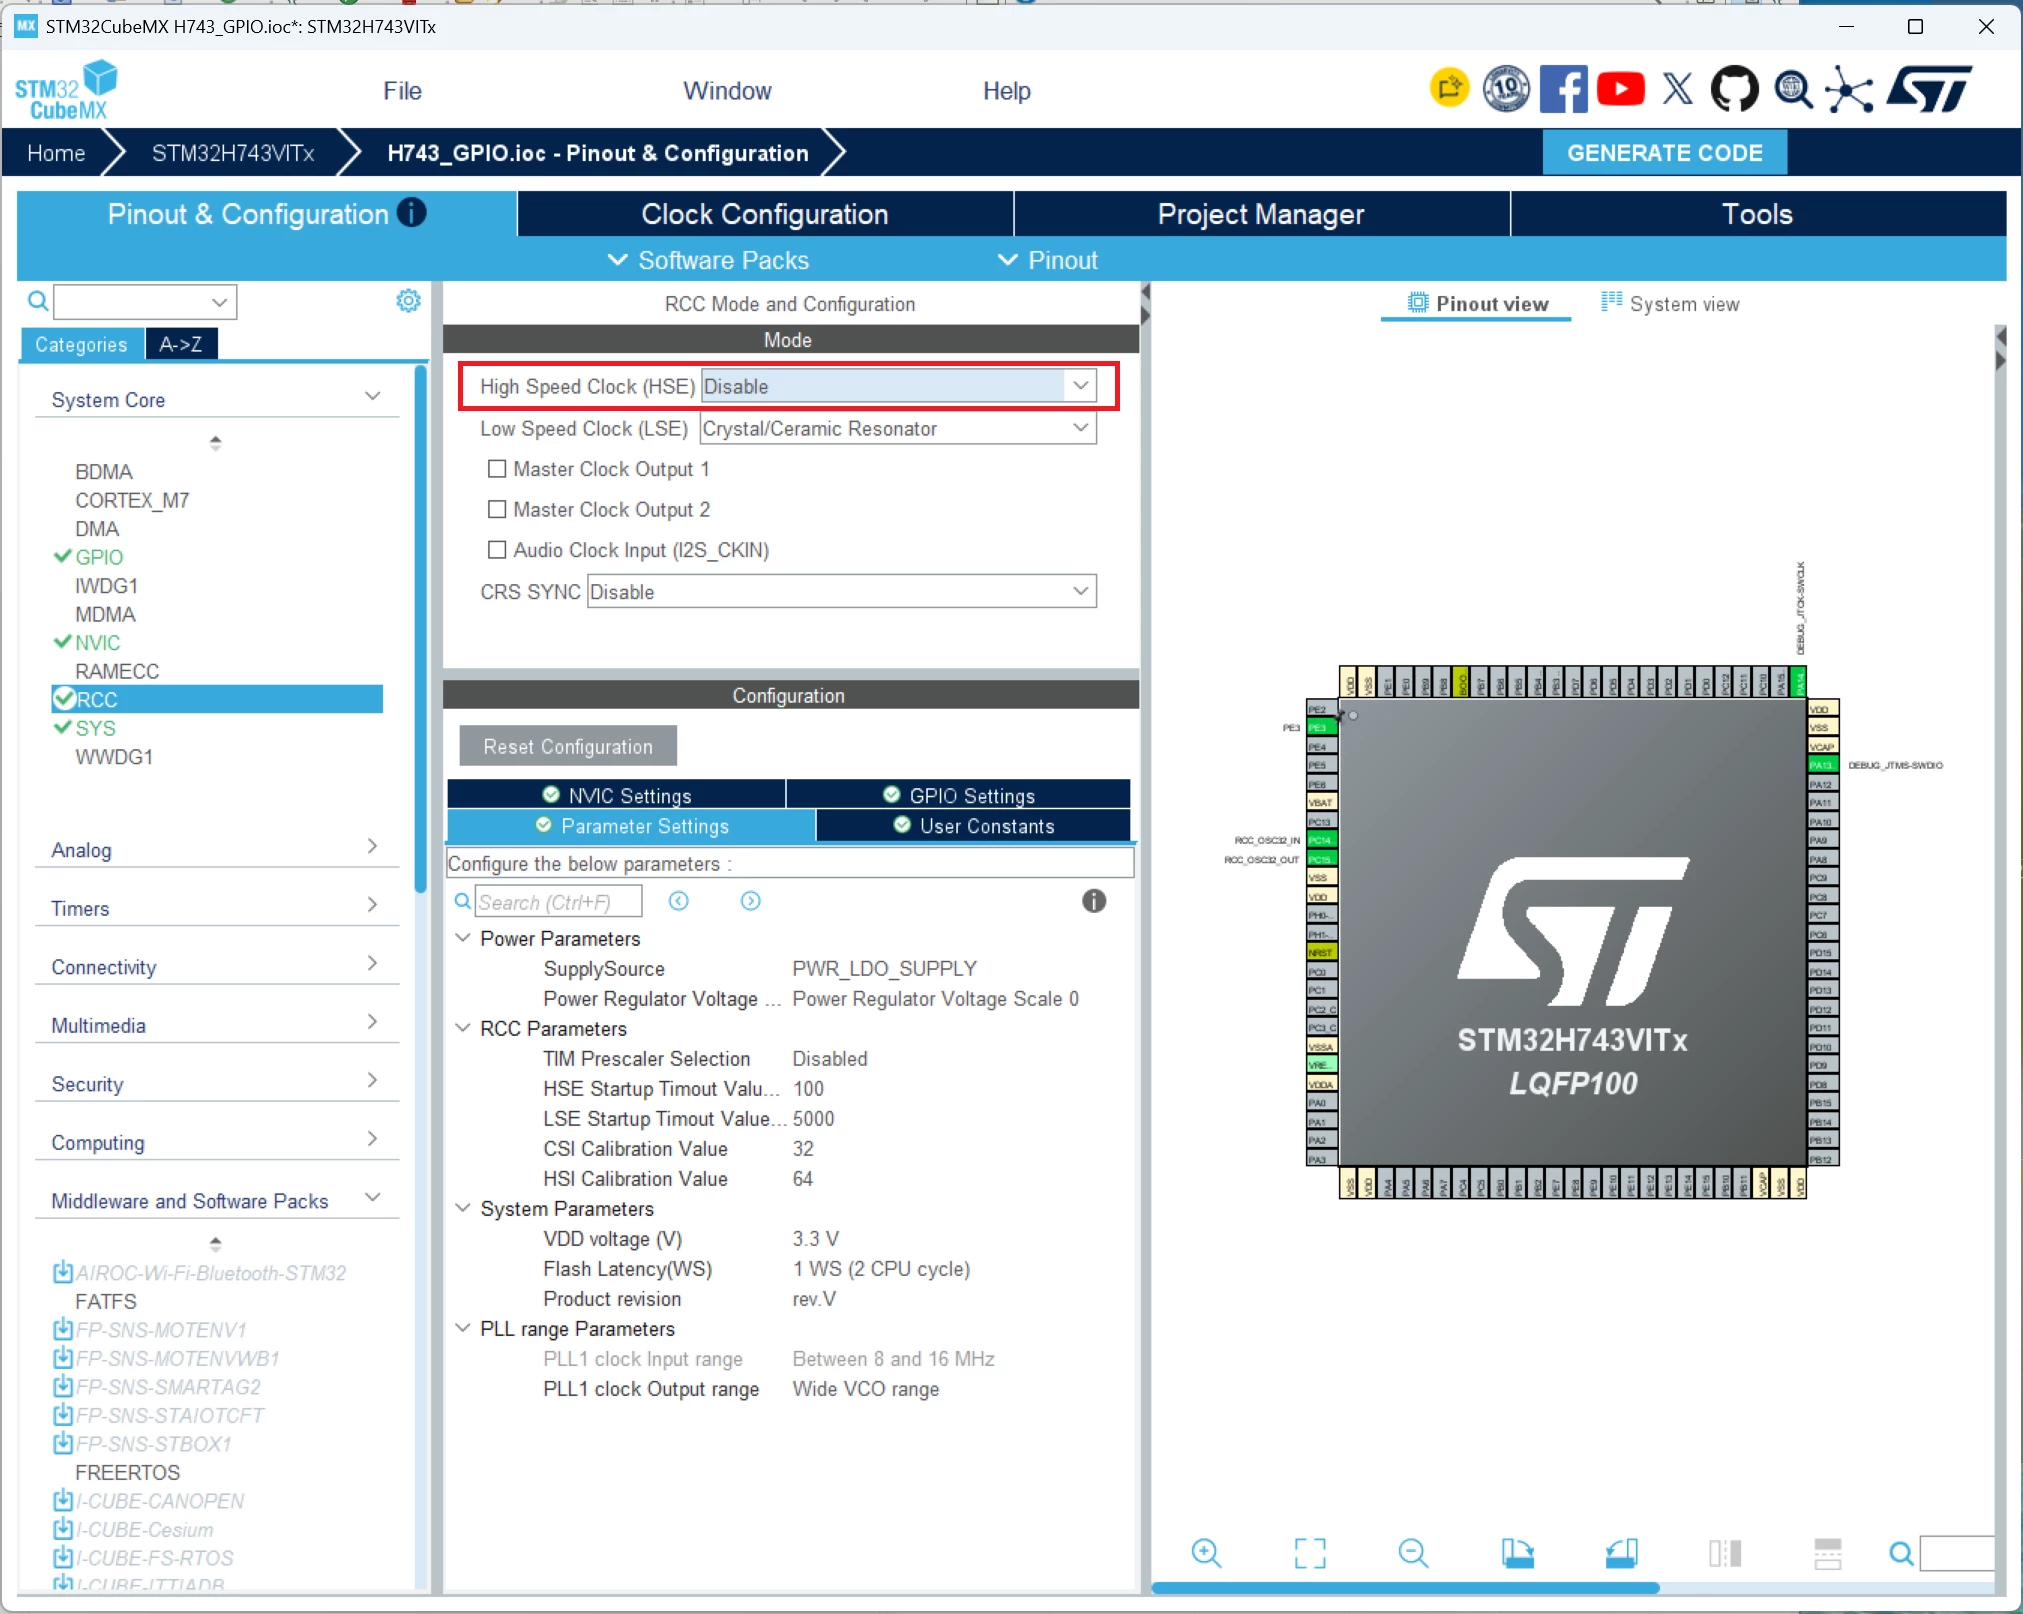Click the GENERATE CODE button
Image resolution: width=2023 pixels, height=1614 pixels.
tap(1664, 153)
